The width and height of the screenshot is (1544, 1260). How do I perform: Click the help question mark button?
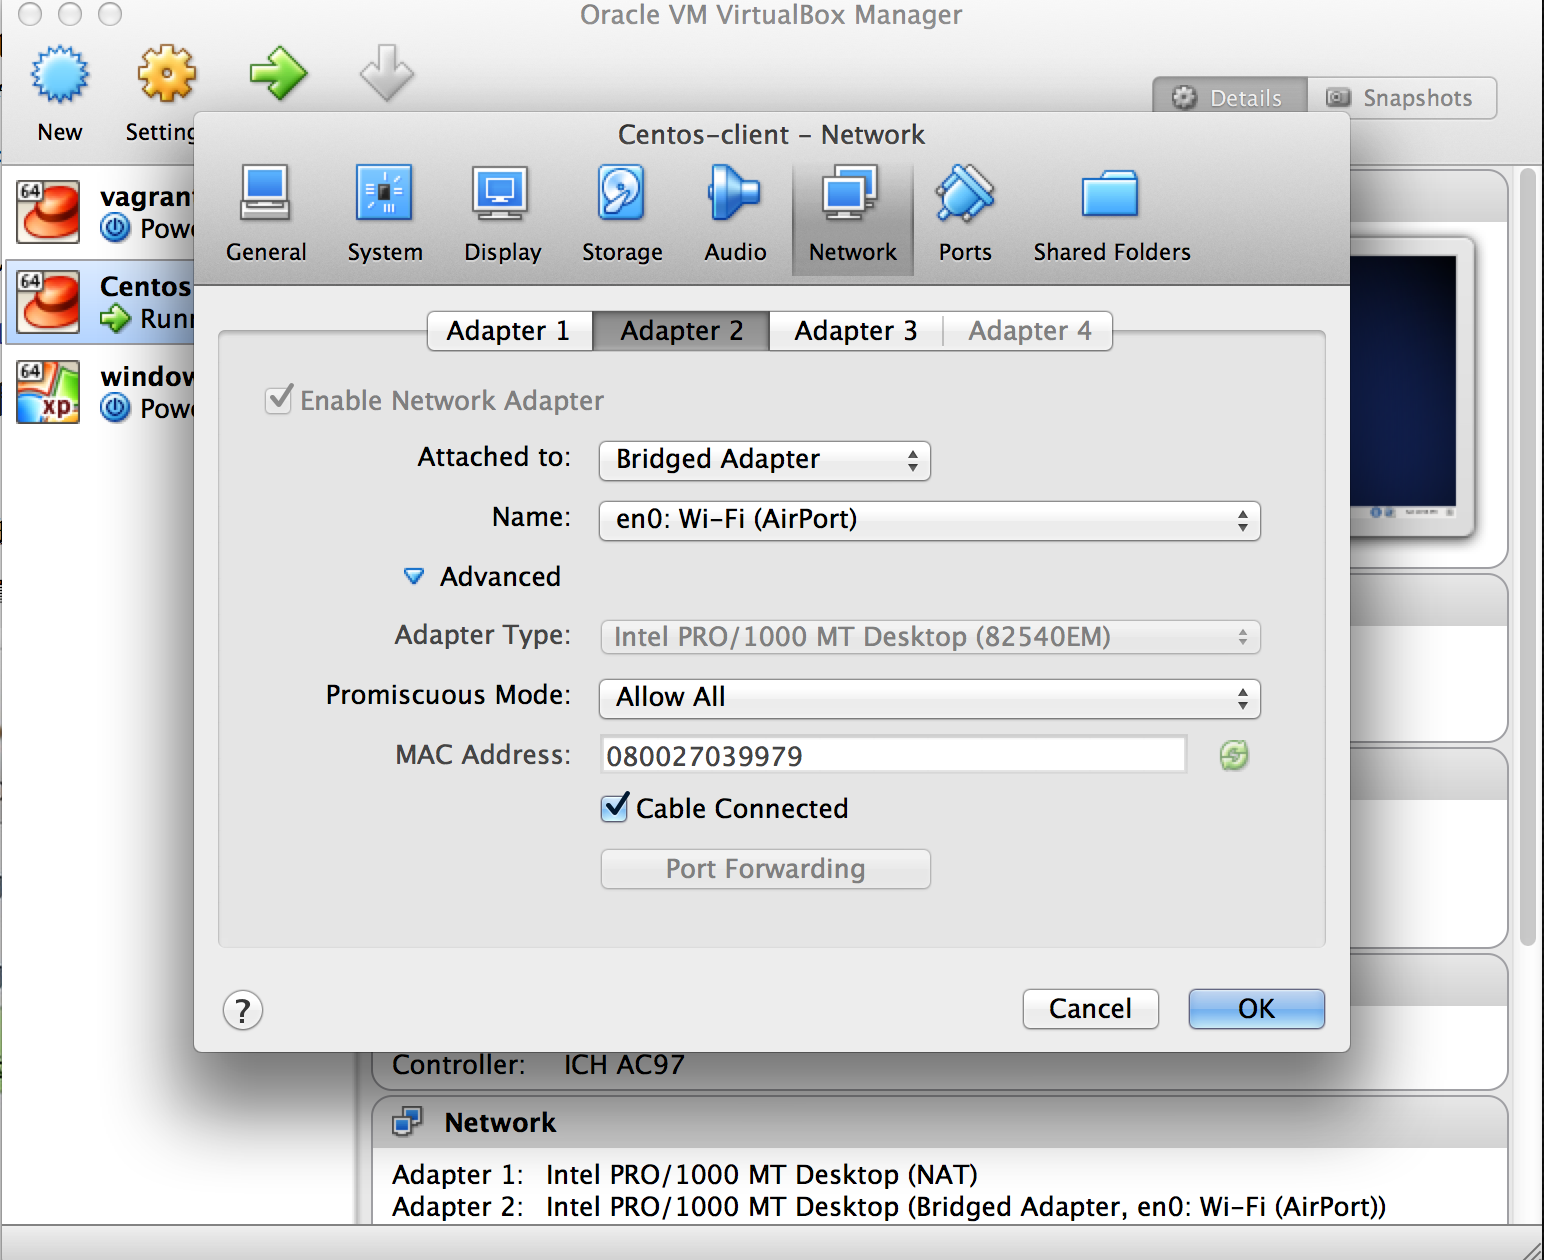(x=243, y=1010)
